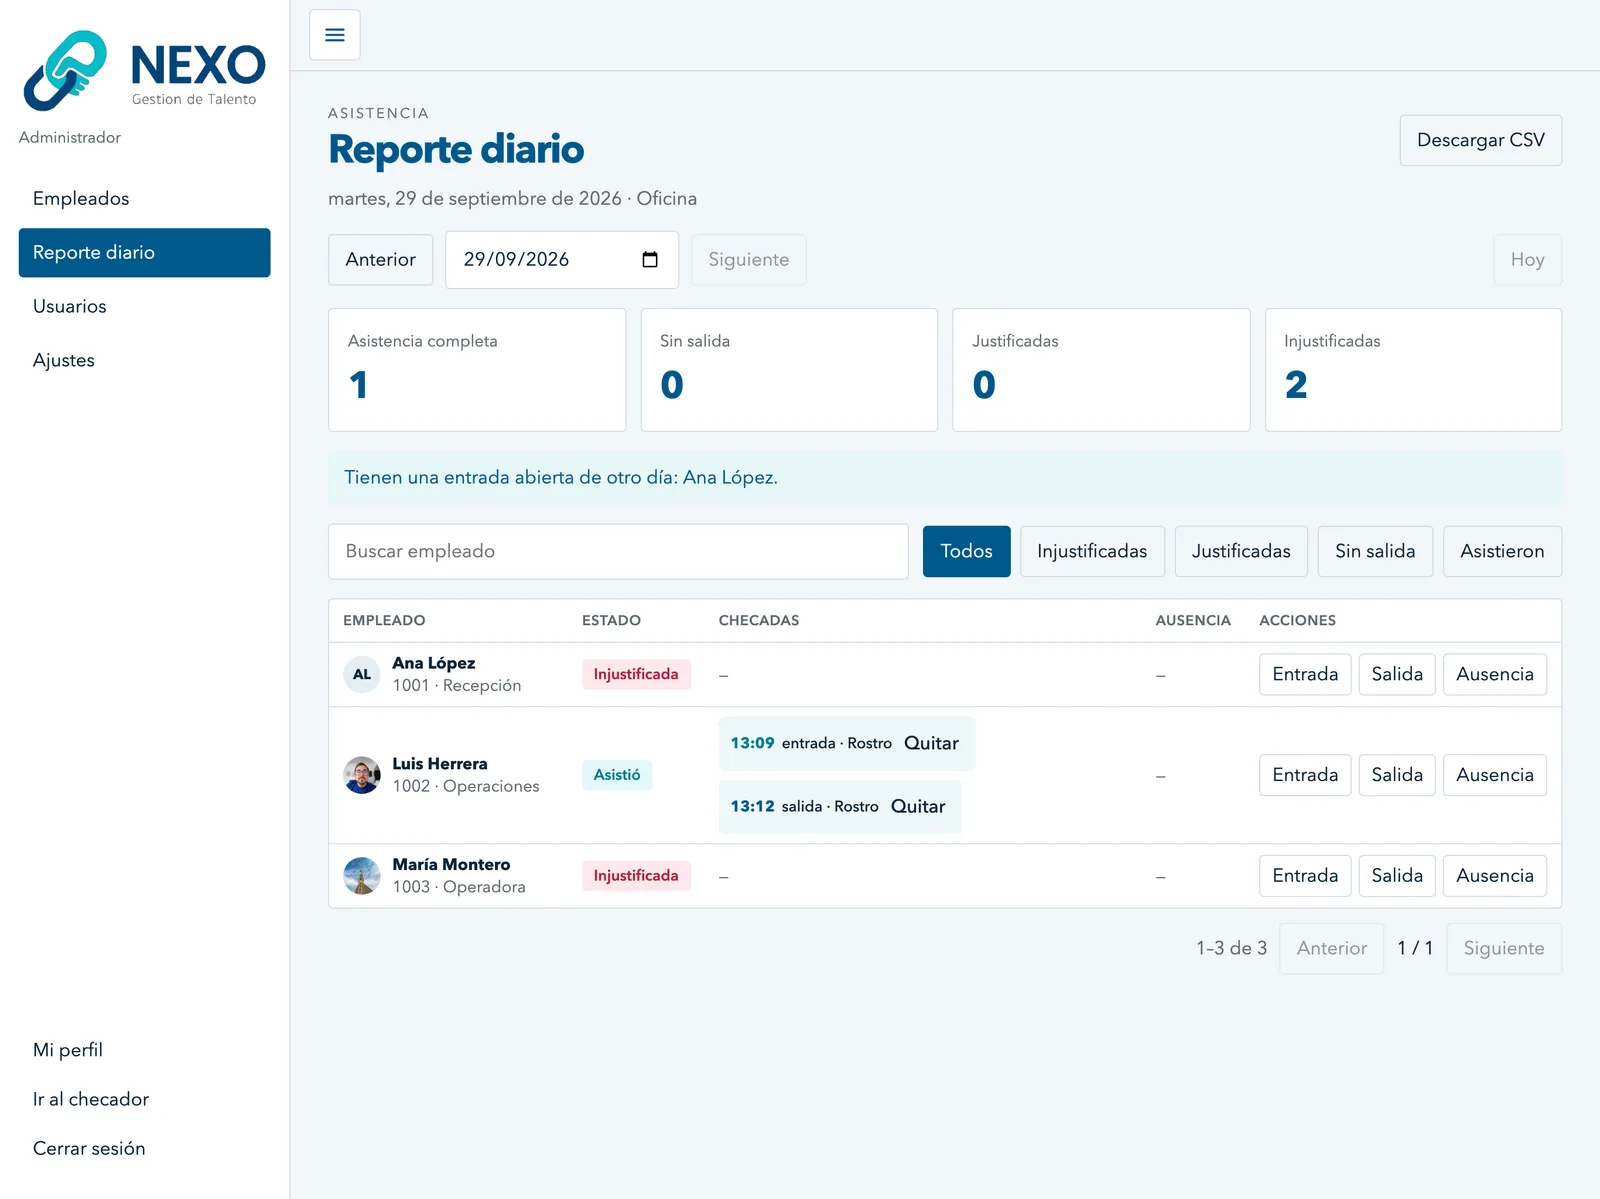Image resolution: width=1600 pixels, height=1199 pixels.
Task: Click Ana López AL avatar
Action: pyautogui.click(x=362, y=674)
